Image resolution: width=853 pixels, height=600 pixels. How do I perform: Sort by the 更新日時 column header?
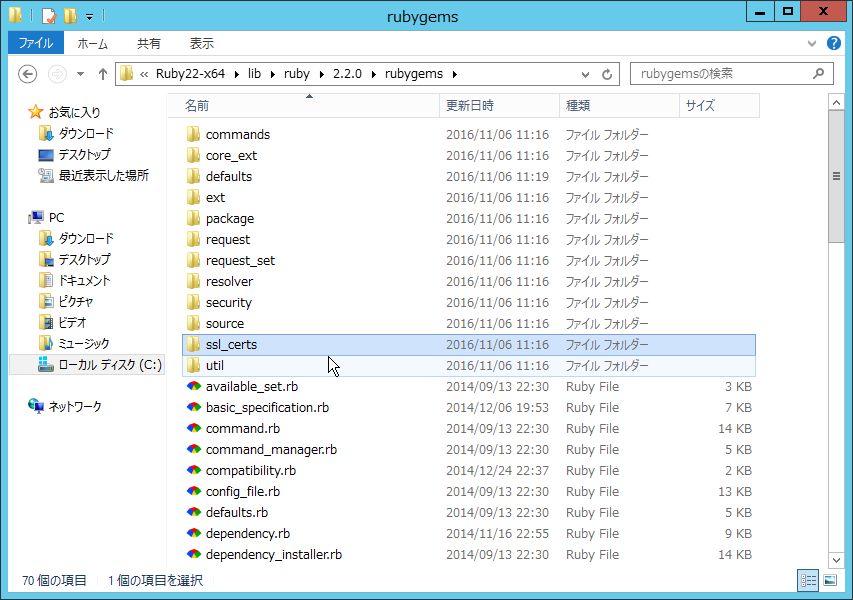coord(499,106)
